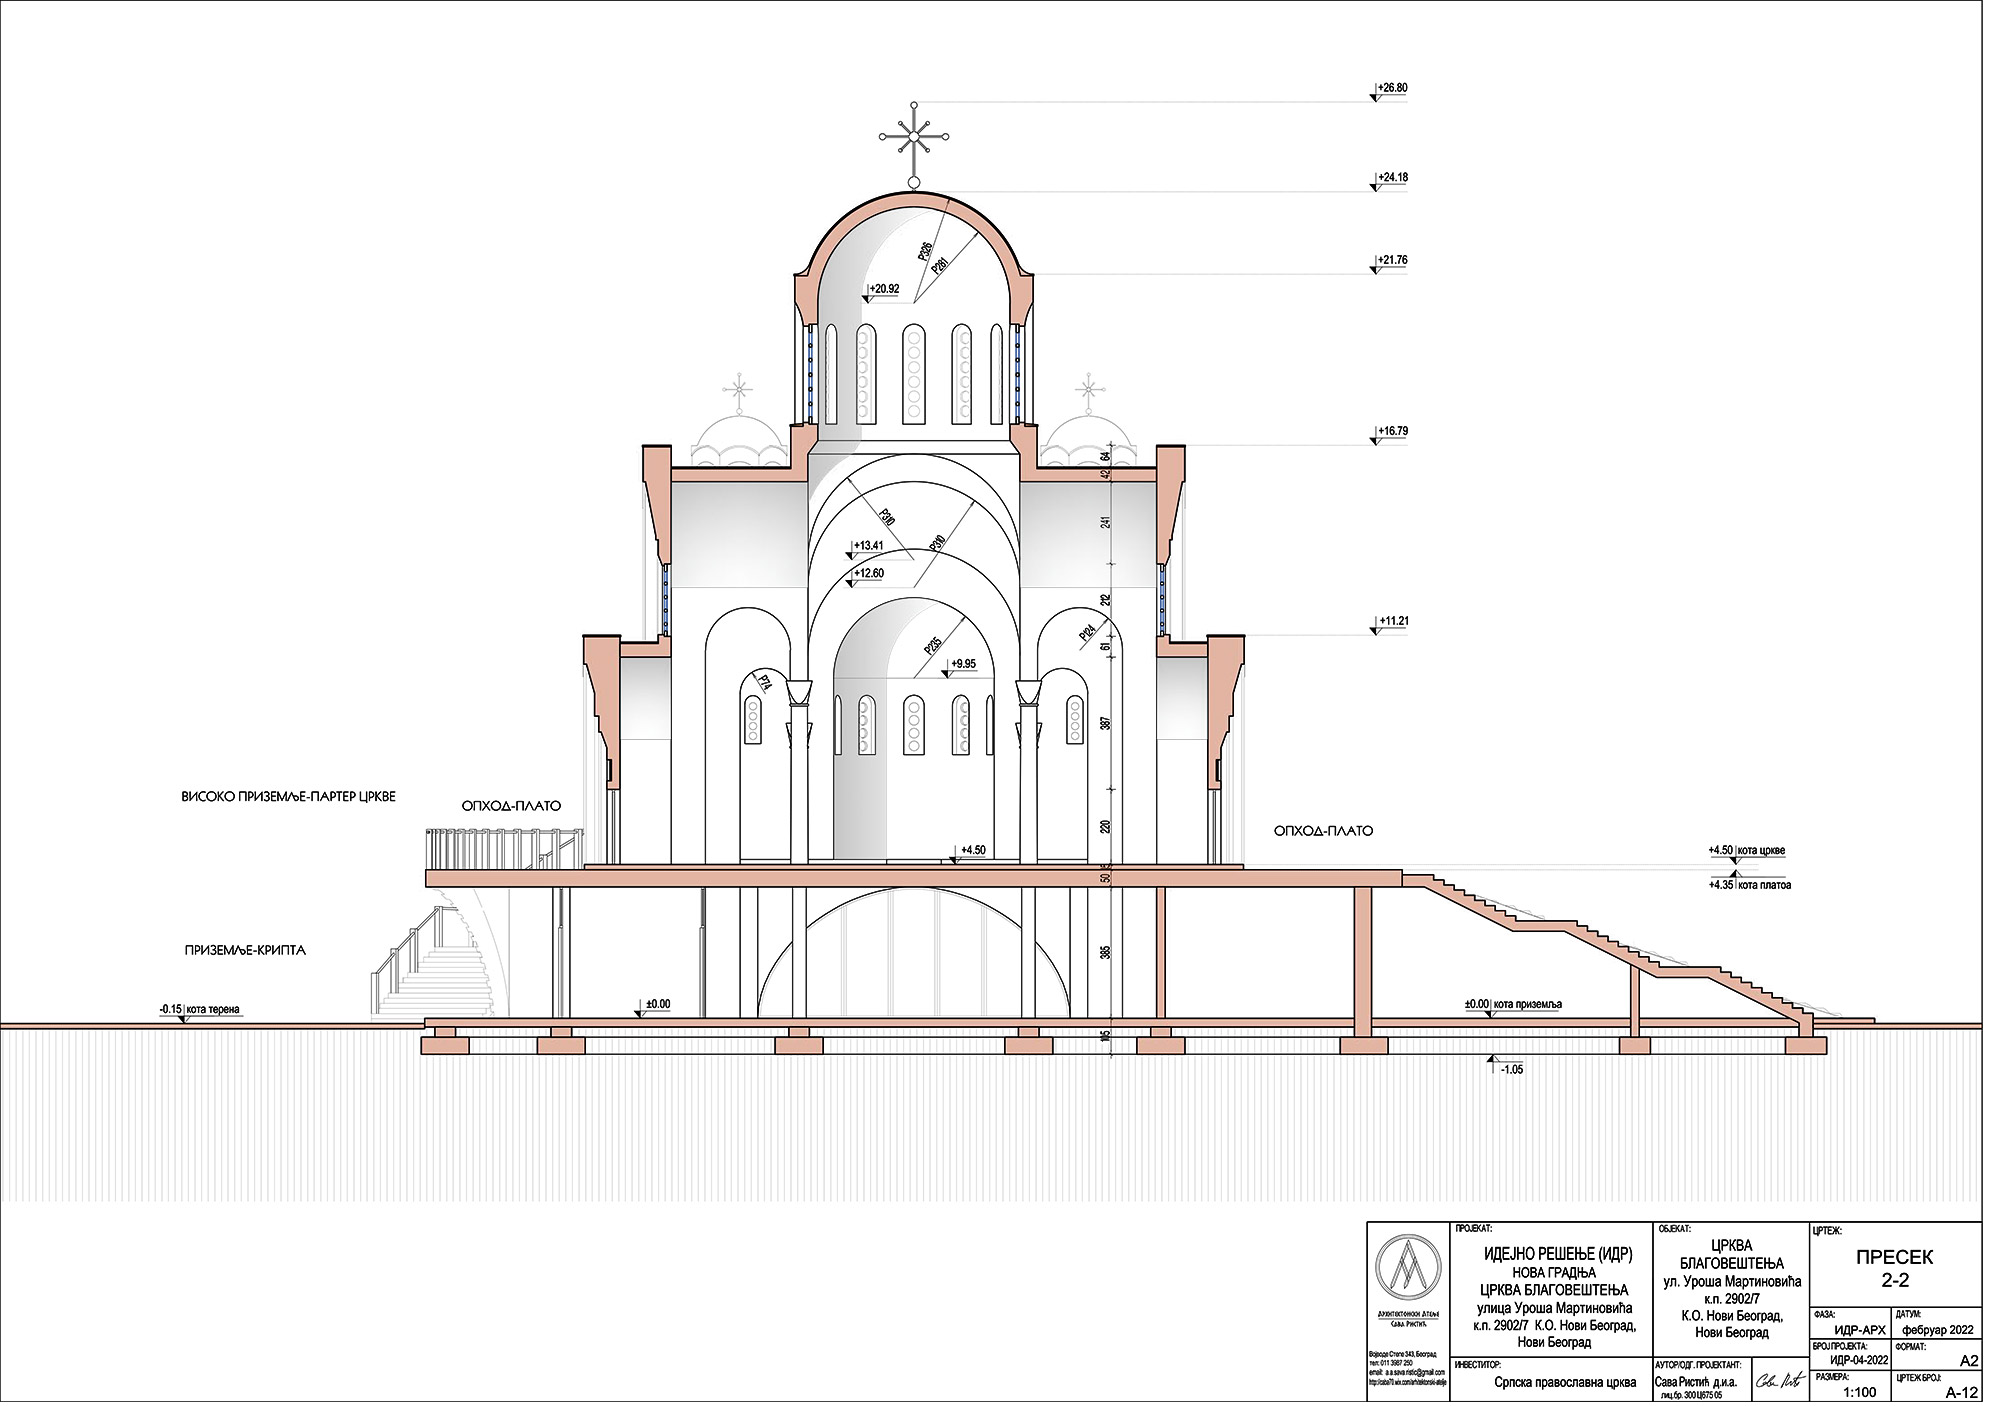This screenshot has height=1406, width=2000.
Task: Click the small cross on left side dome
Action: tap(739, 387)
